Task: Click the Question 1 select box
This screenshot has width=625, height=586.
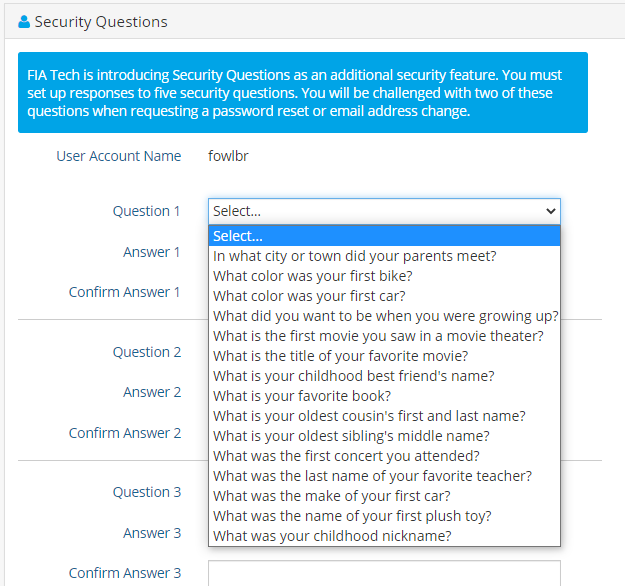Action: 384,211
